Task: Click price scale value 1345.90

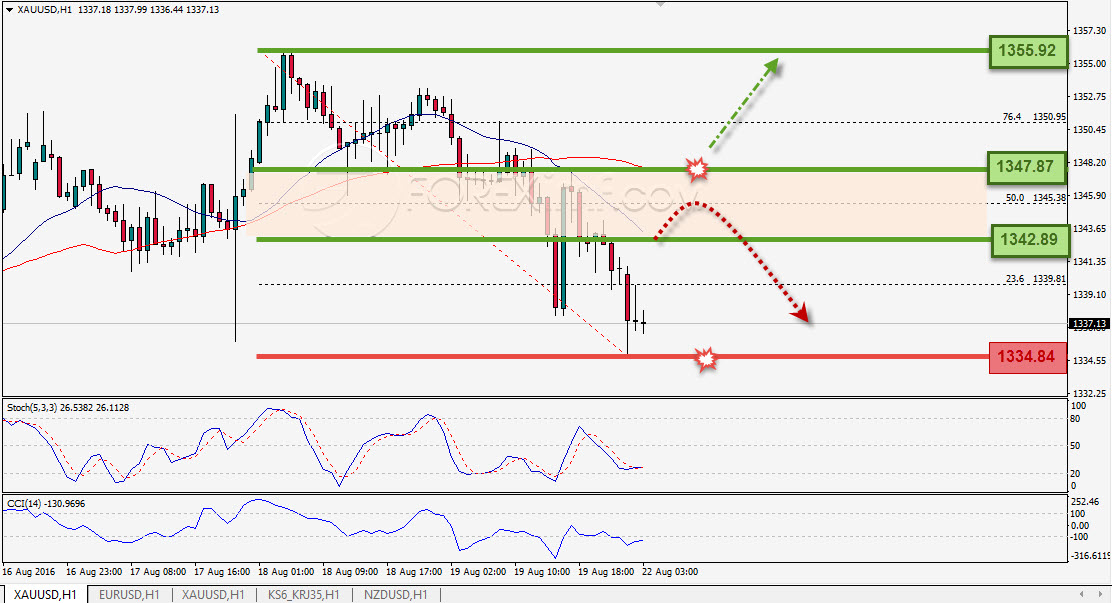Action: [1089, 196]
